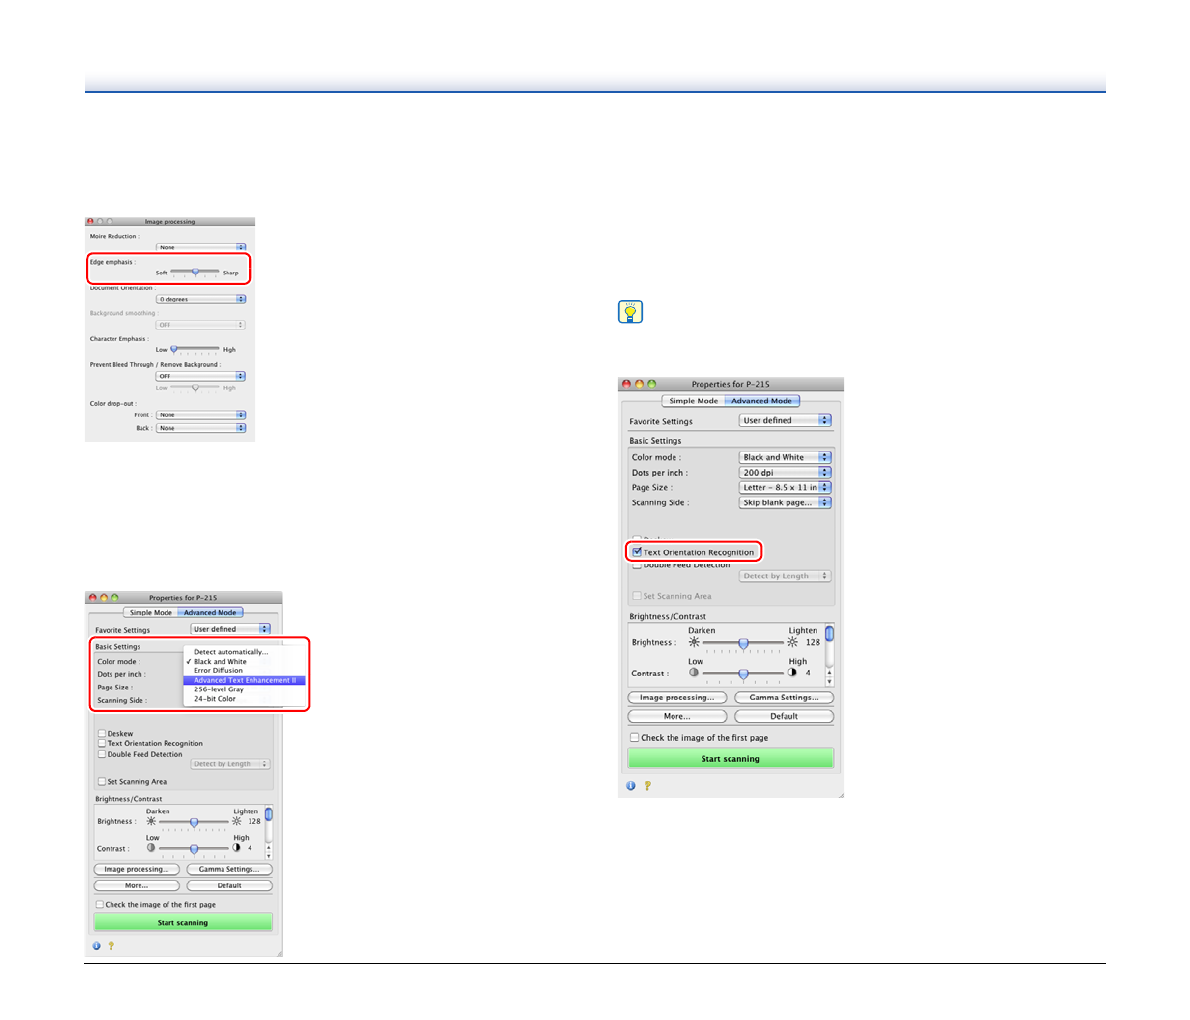
Task: Click the yellow lightbulb hint icon
Action: (630, 312)
